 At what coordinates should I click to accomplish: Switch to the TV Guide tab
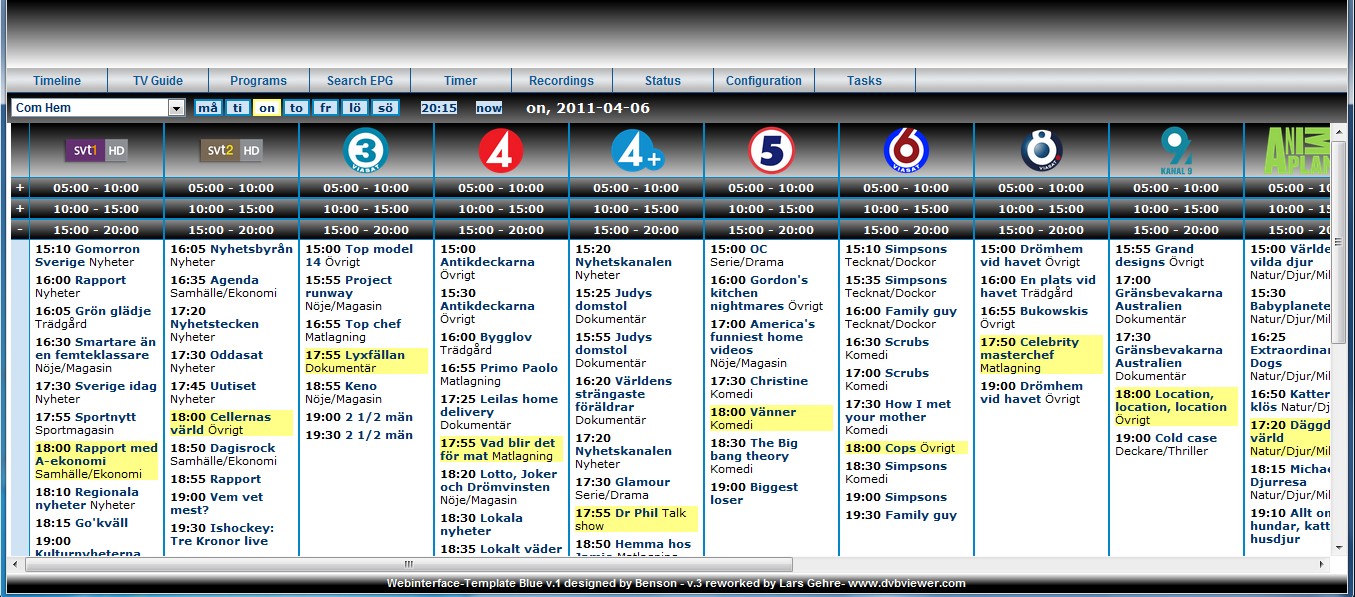(158, 81)
